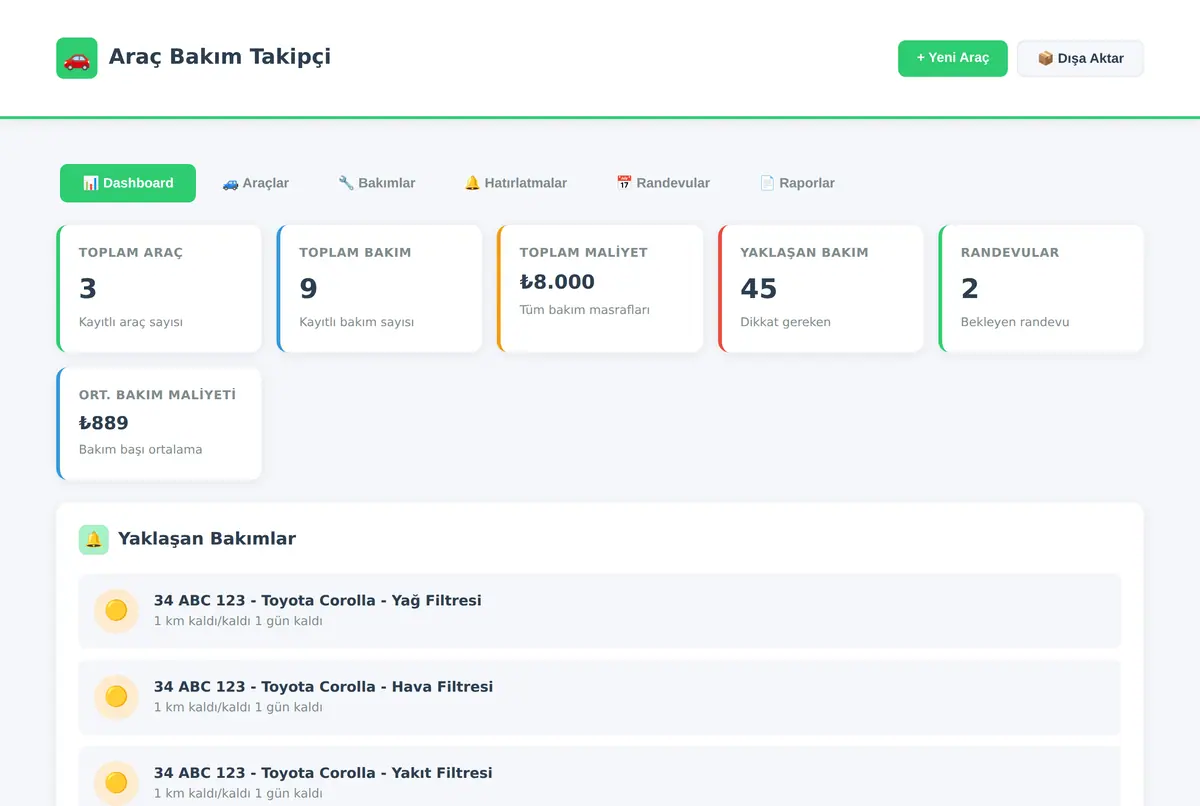Screen dimensions: 1200x806
Task: Select the Toyota Corolla Yakıt Filtresi title
Action: pyautogui.click(x=323, y=773)
